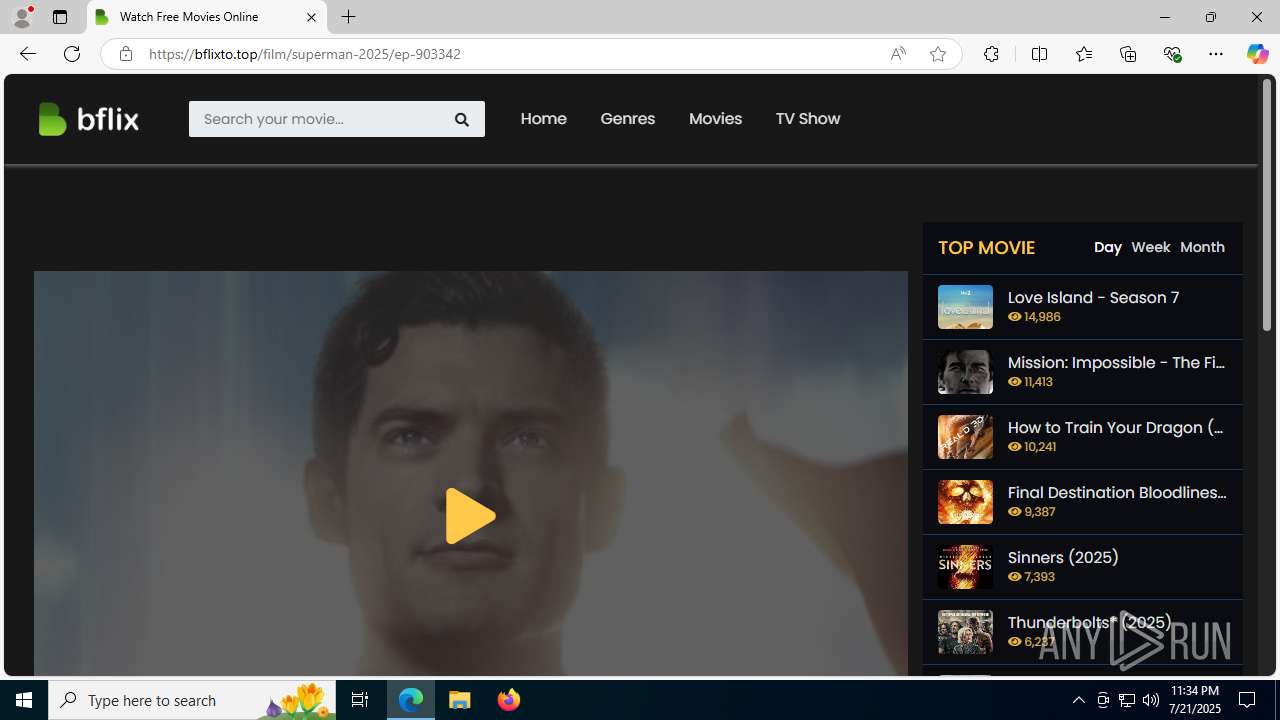Open the volume control
The image size is (1280, 720).
click(x=1151, y=700)
